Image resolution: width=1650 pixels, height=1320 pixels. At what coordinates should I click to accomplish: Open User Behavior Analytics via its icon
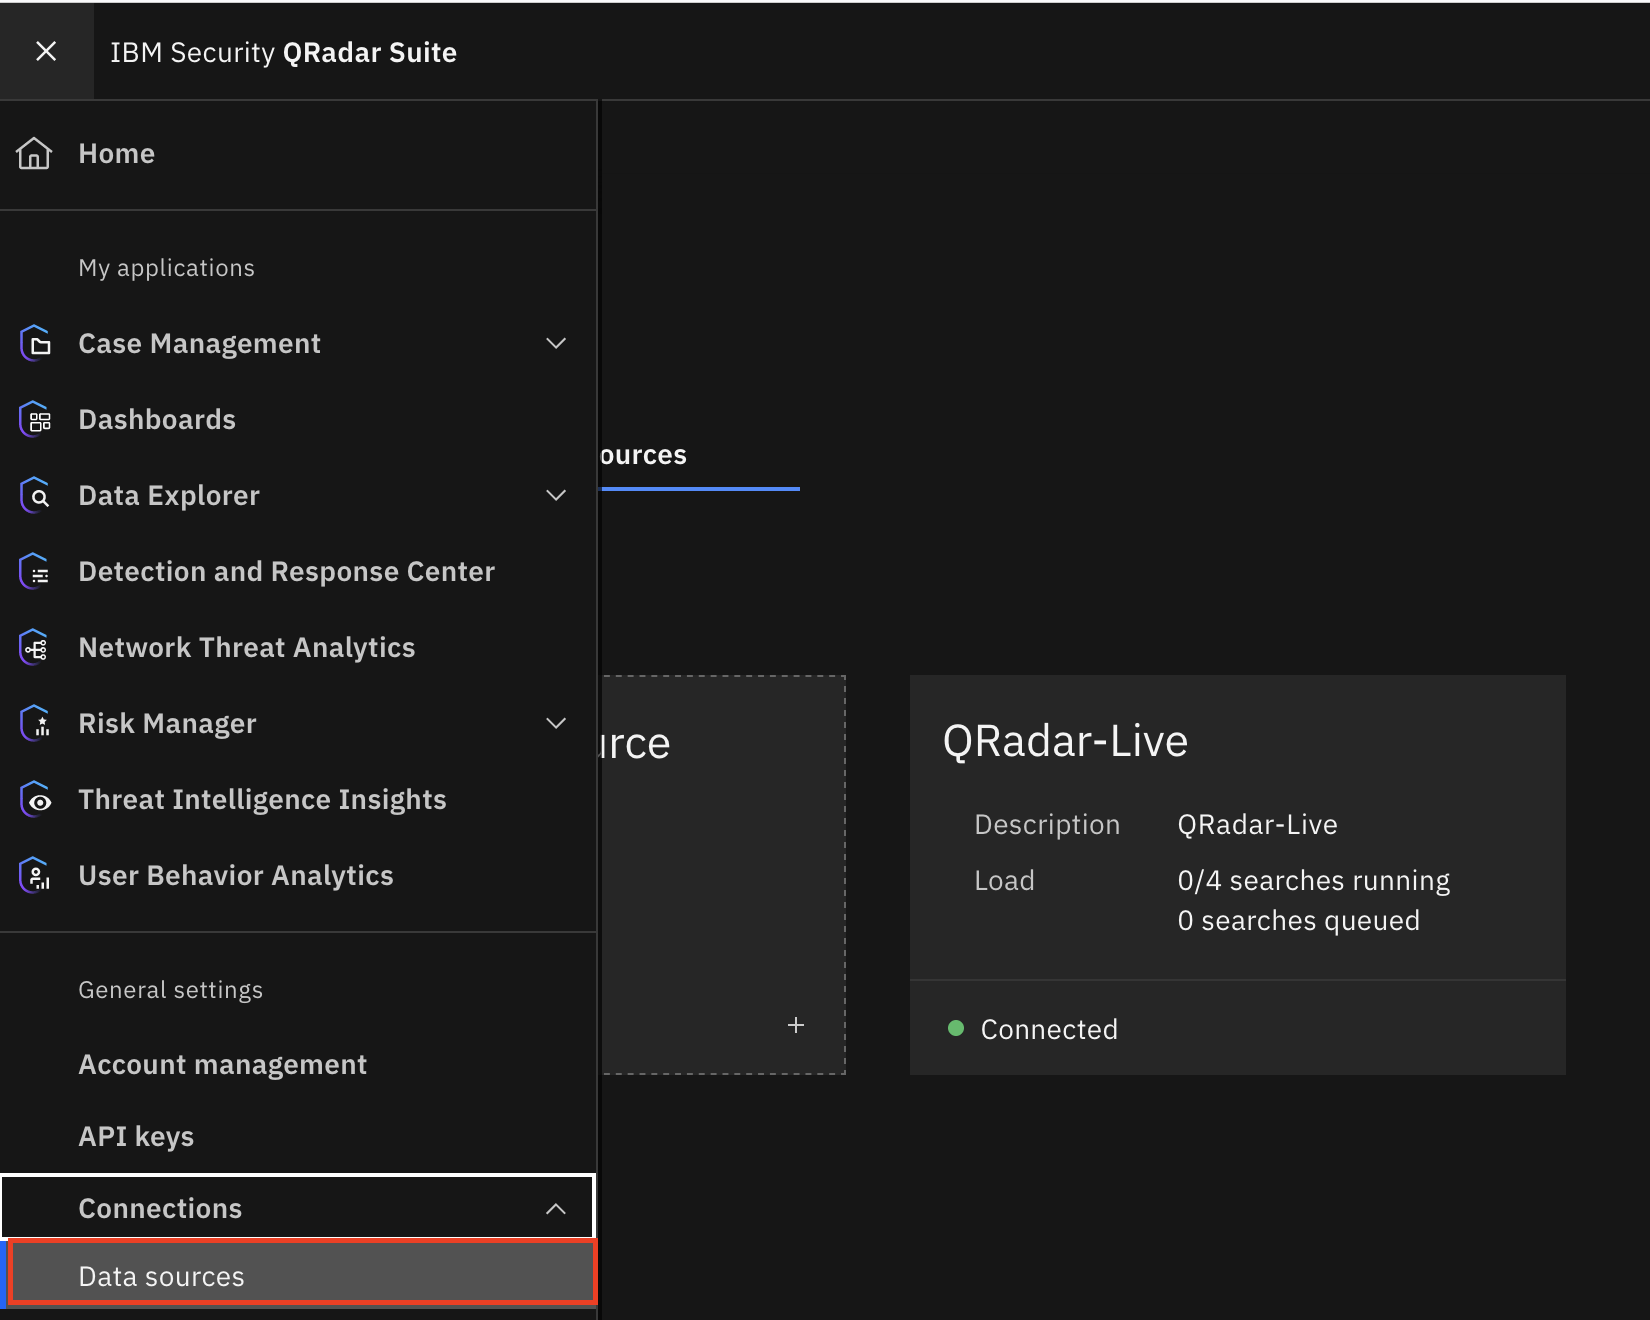[35, 875]
